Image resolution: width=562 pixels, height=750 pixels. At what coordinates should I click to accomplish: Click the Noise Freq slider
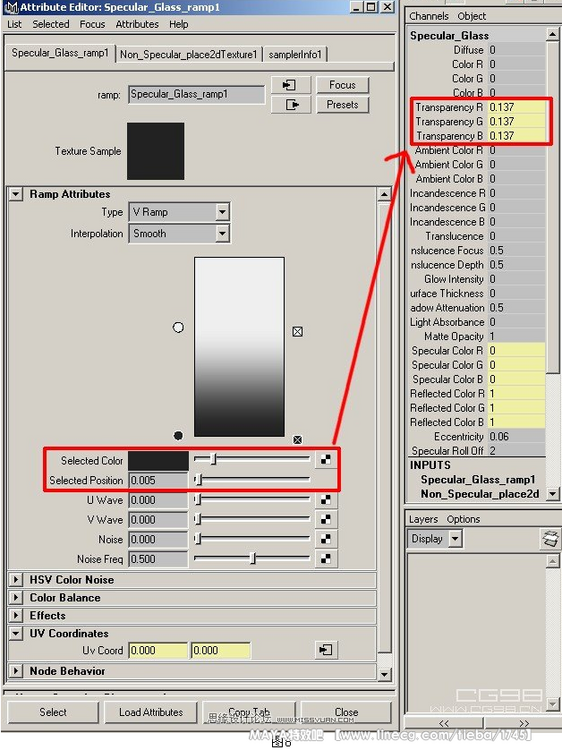(x=252, y=558)
